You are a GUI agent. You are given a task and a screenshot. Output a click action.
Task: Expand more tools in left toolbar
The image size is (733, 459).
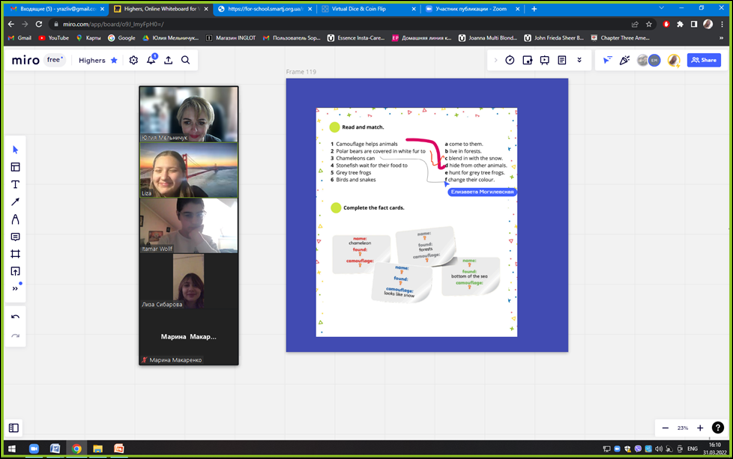15,288
